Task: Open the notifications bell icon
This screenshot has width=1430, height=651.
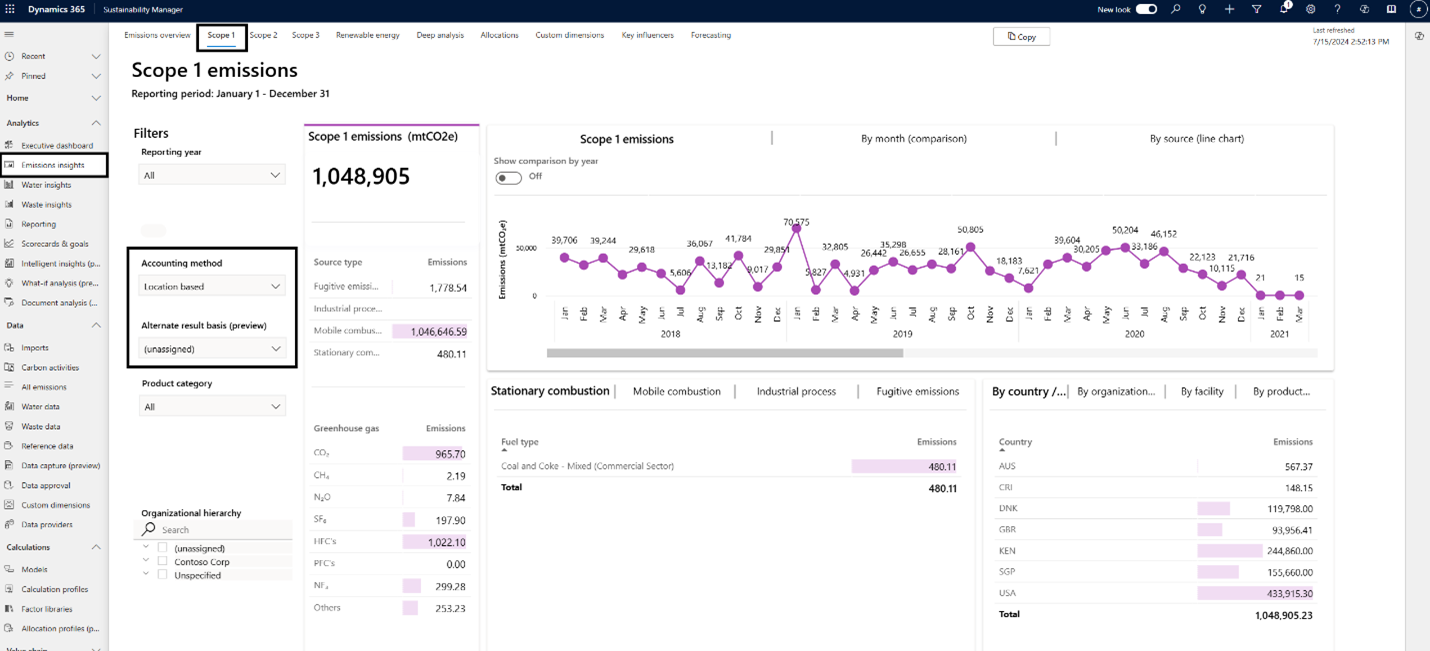Action: click(1284, 9)
